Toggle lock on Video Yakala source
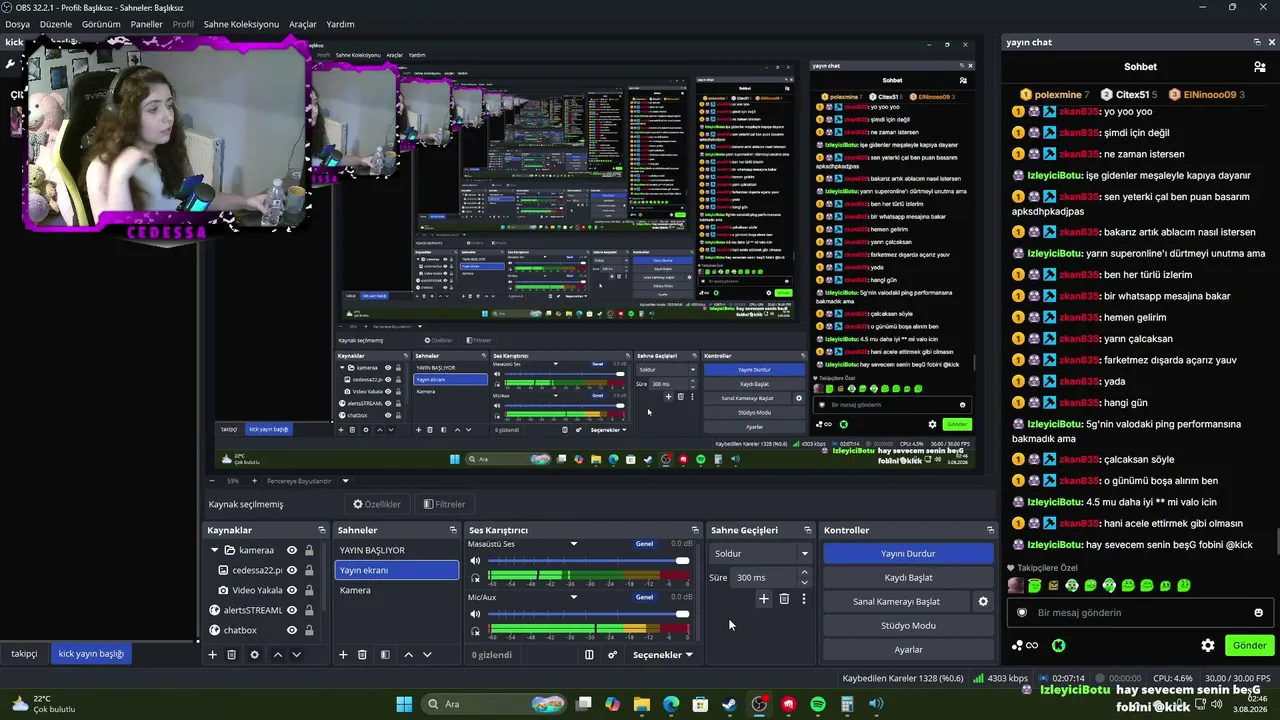1280x720 pixels. click(309, 590)
